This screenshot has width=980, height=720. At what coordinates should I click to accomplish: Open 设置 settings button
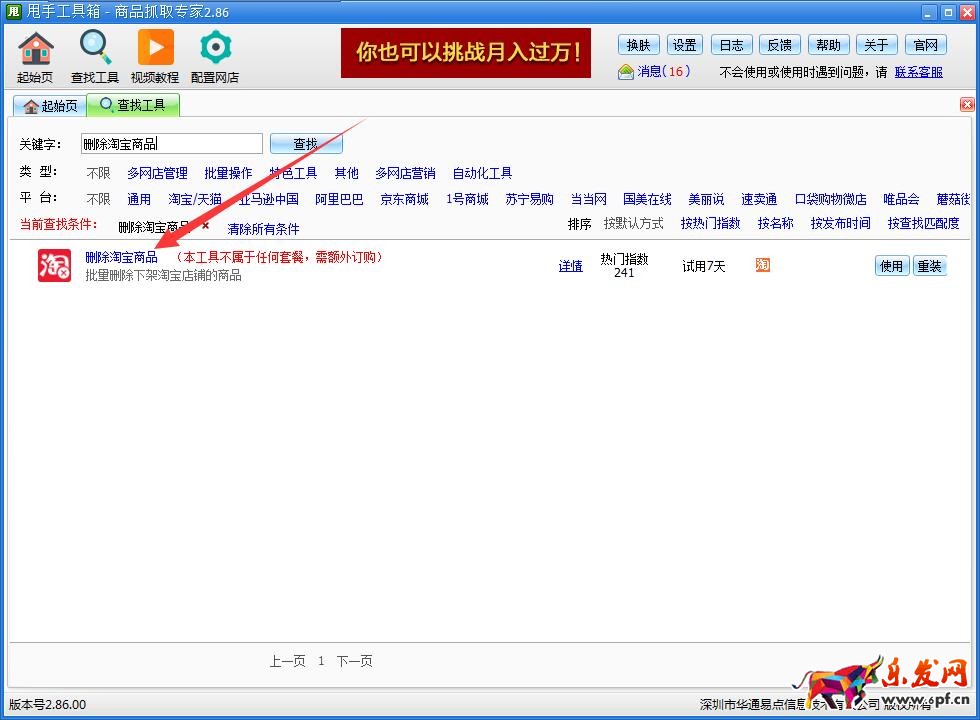click(684, 45)
